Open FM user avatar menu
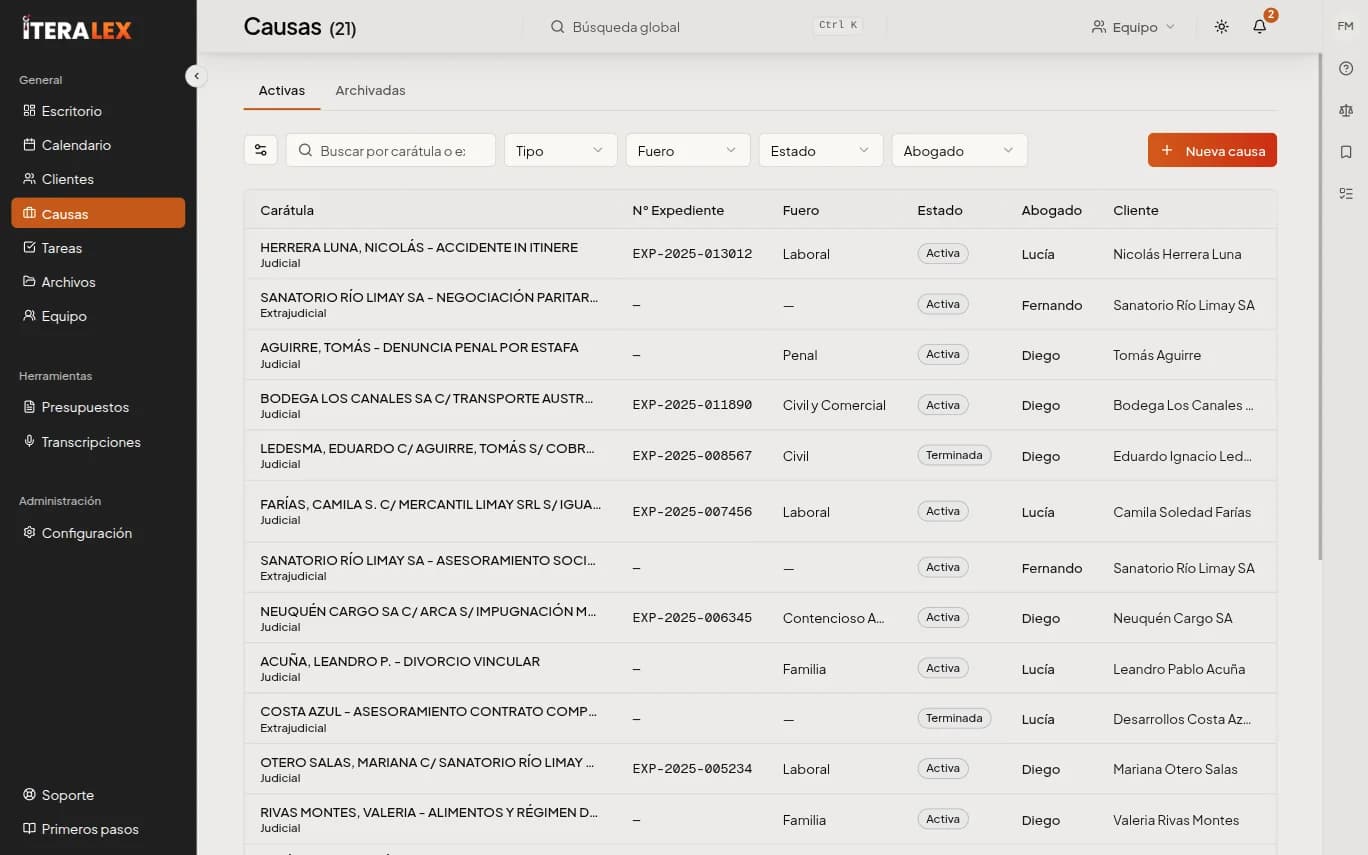Image resolution: width=1368 pixels, height=855 pixels. pos(1345,26)
